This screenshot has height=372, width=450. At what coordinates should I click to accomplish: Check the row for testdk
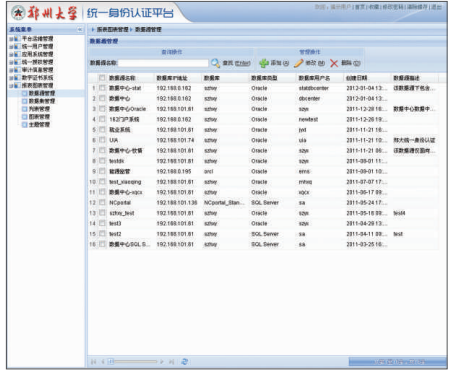click(102, 161)
